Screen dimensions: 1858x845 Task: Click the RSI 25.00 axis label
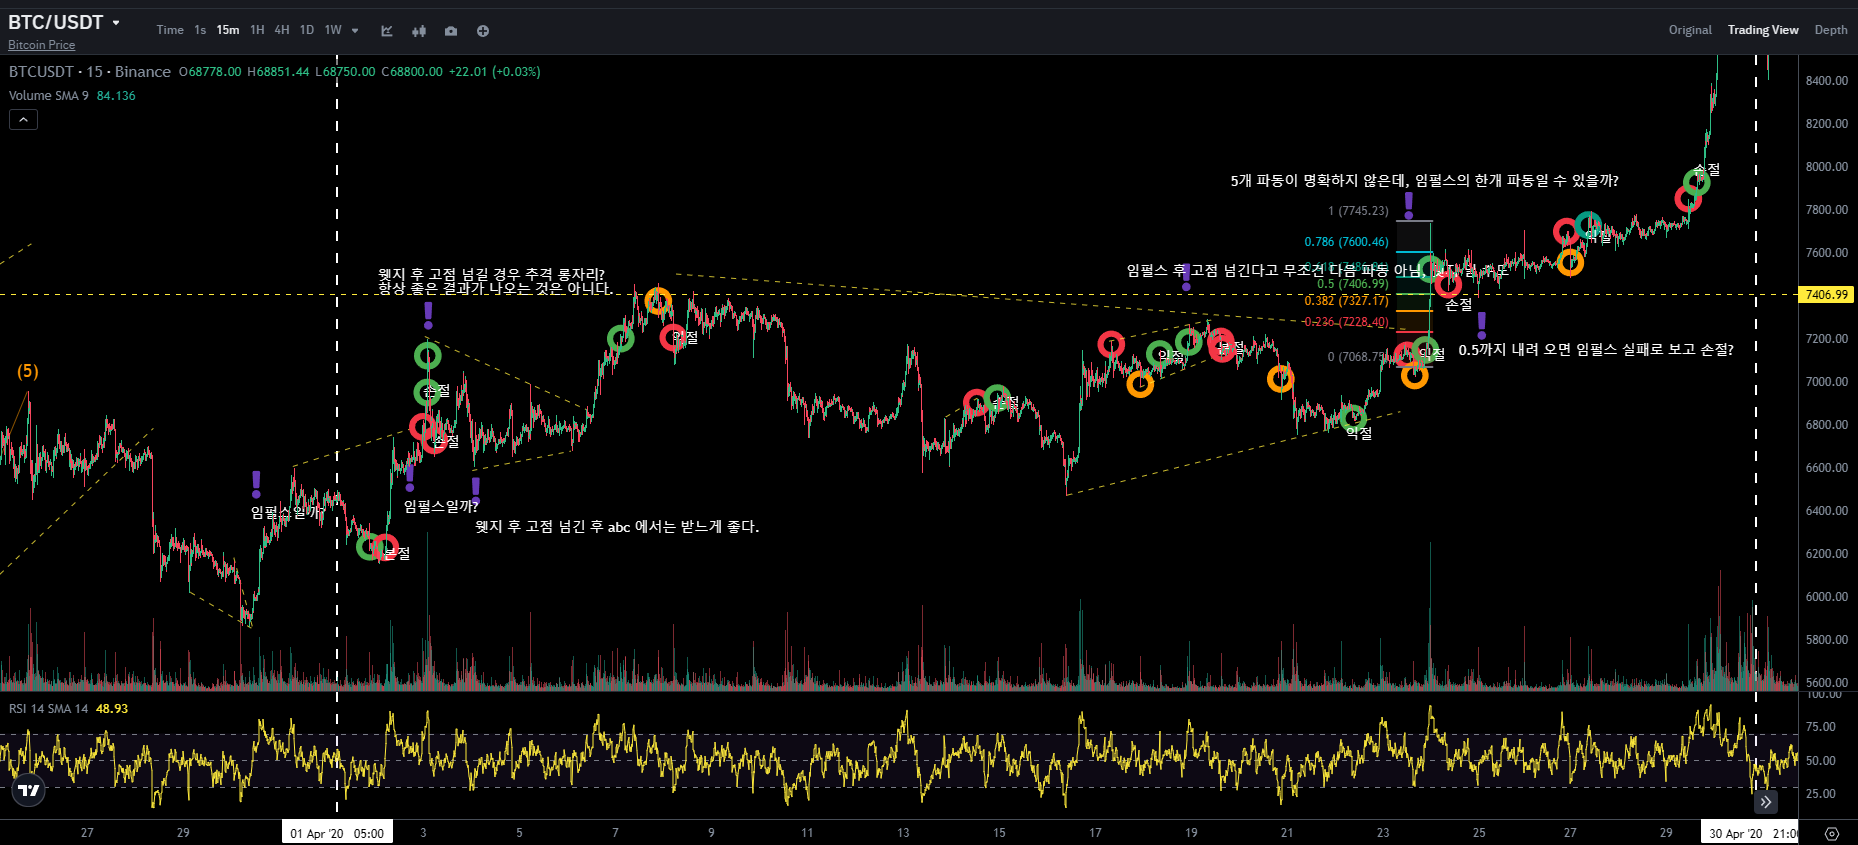[x=1821, y=794]
